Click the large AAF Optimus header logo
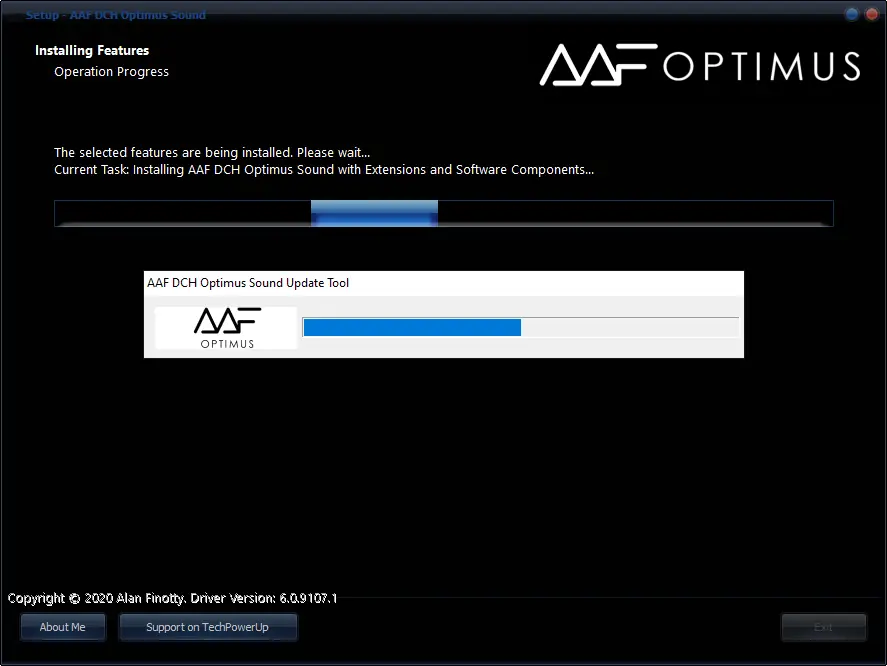The width and height of the screenshot is (887, 666). [x=700, y=65]
